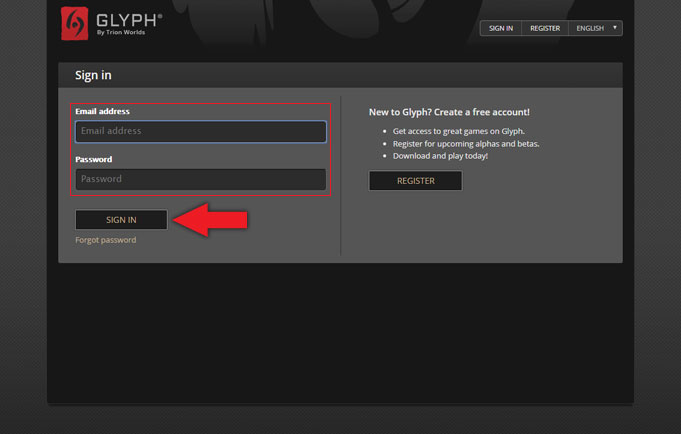Open the SIGN IN item in top navigation

tap(501, 28)
